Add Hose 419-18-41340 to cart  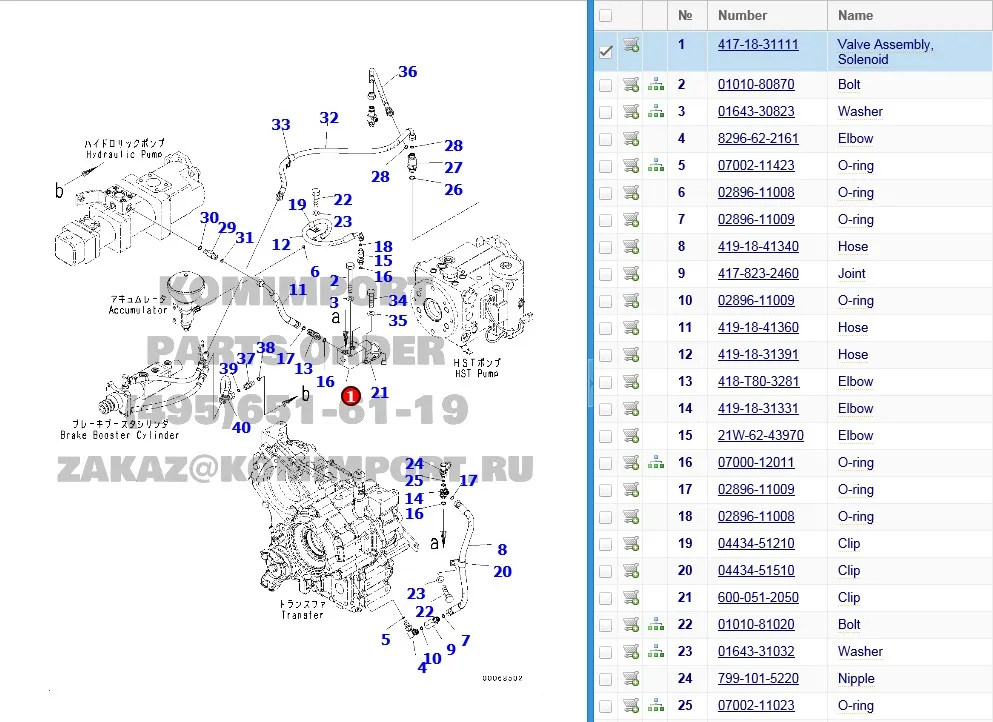pyautogui.click(x=631, y=247)
